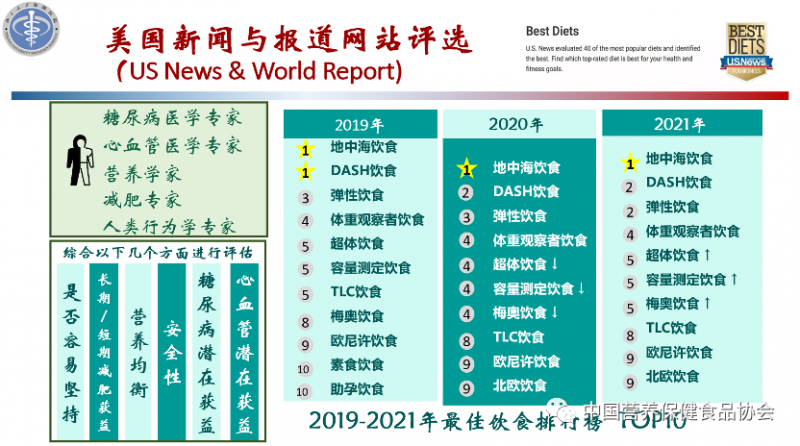
Task: Click 容量测定饮食 in the 2019 list
Action: click(x=370, y=268)
